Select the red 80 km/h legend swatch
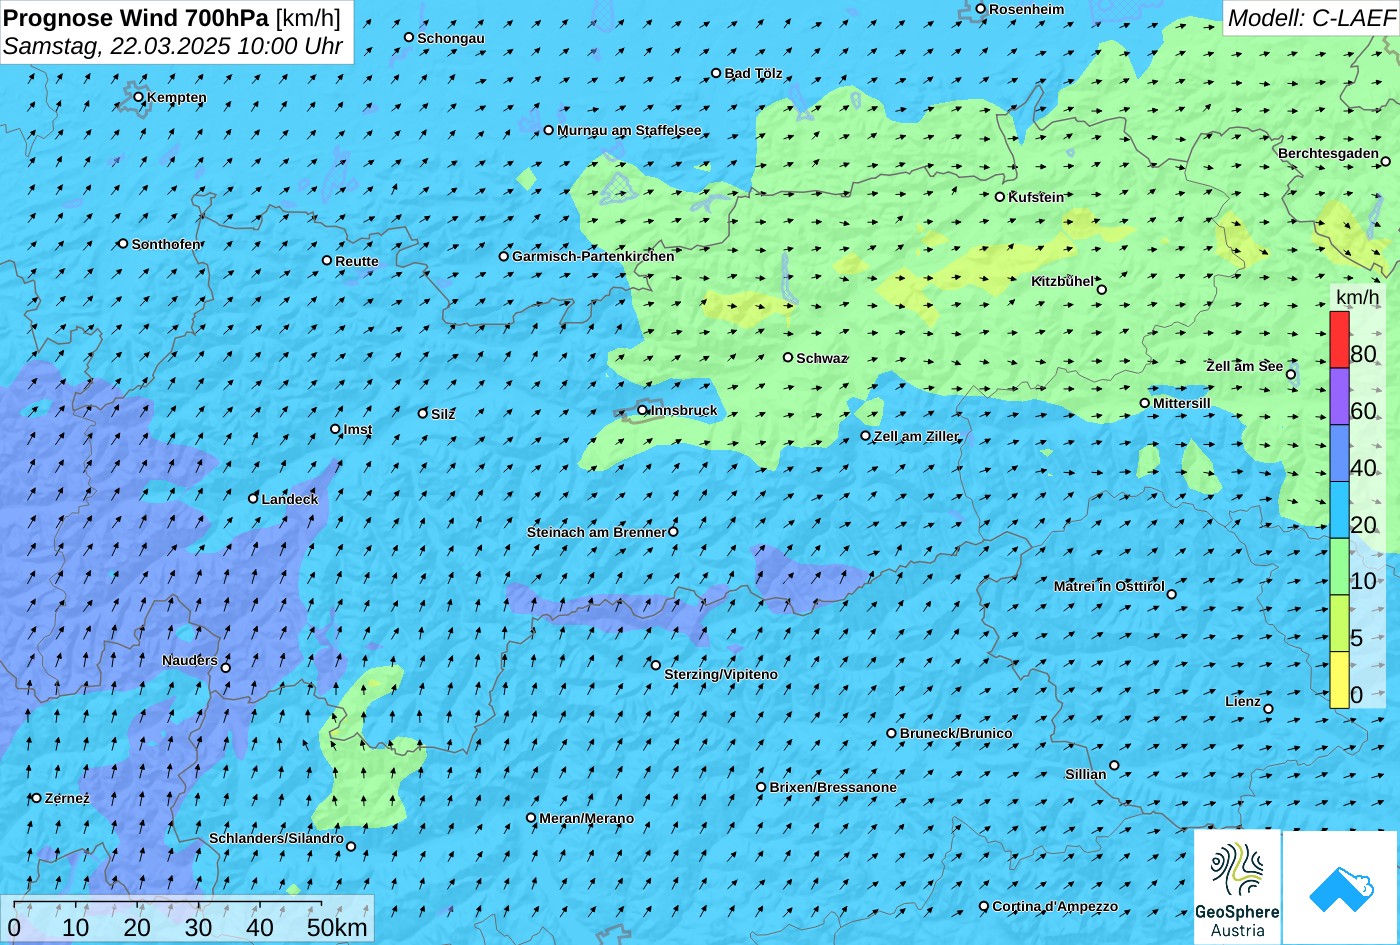Viewport: 1400px width, 945px height. click(1339, 340)
